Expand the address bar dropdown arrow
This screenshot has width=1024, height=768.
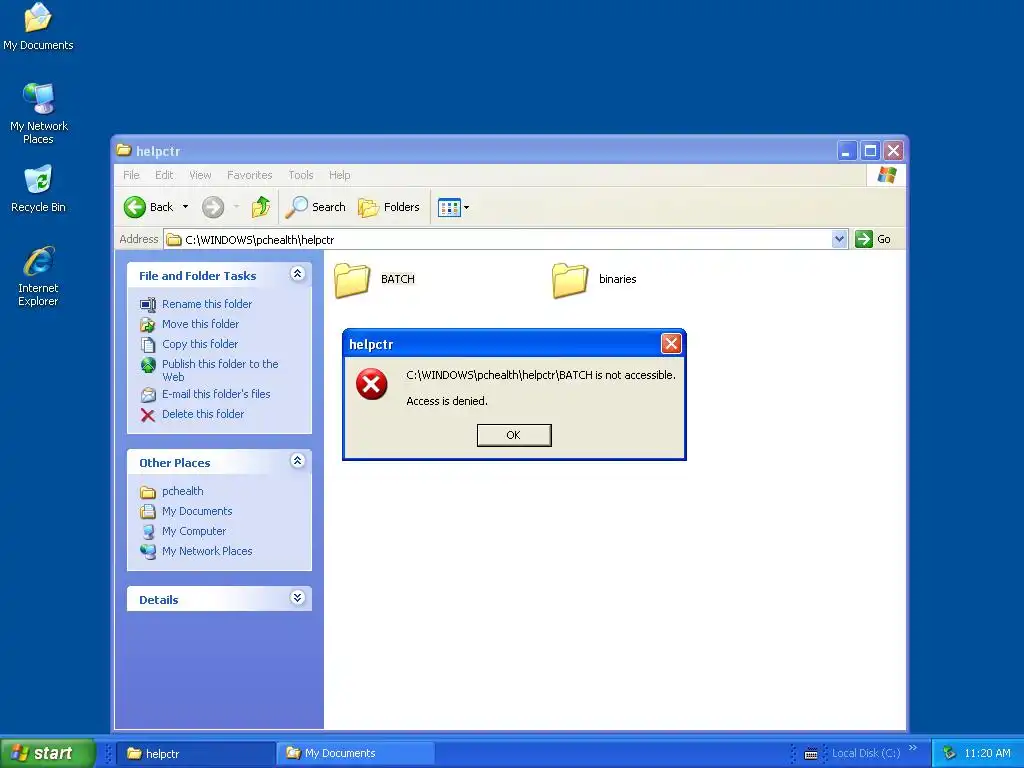point(840,240)
